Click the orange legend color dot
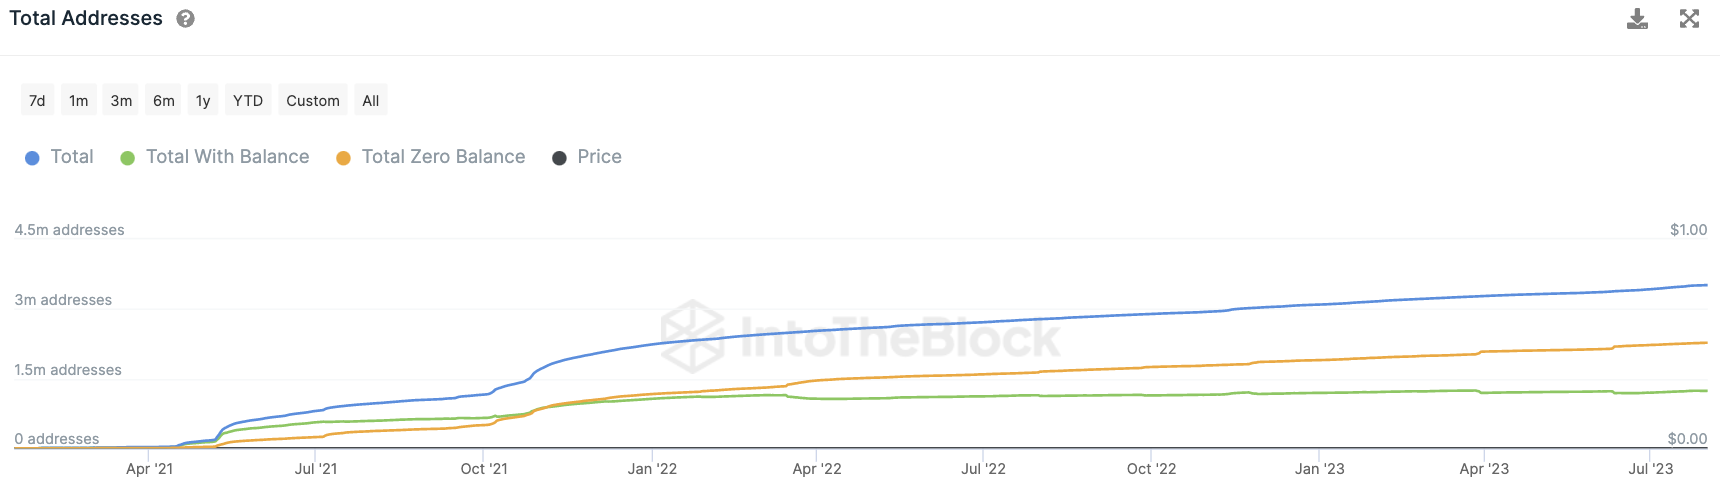1720x490 pixels. [x=343, y=158]
